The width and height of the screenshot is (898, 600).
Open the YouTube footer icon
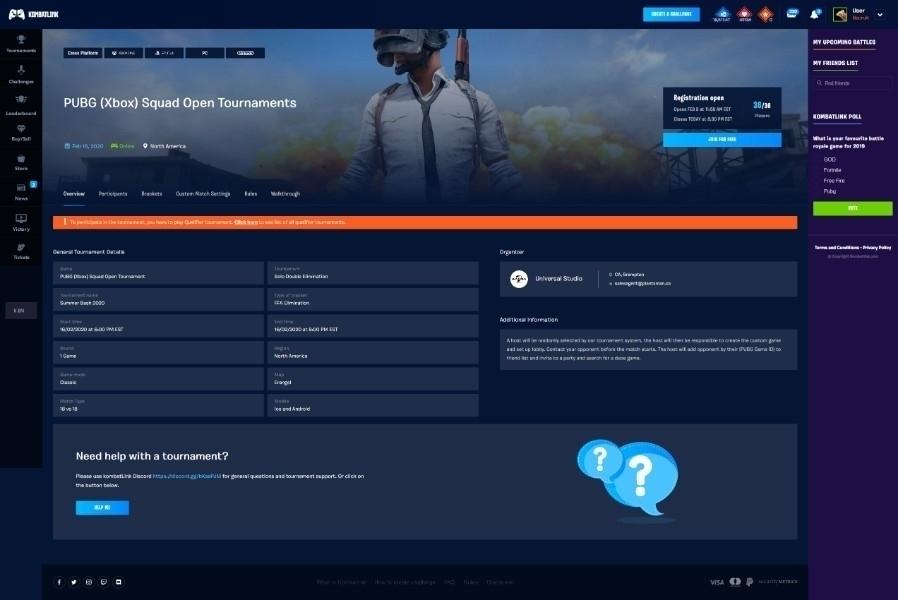coord(119,582)
